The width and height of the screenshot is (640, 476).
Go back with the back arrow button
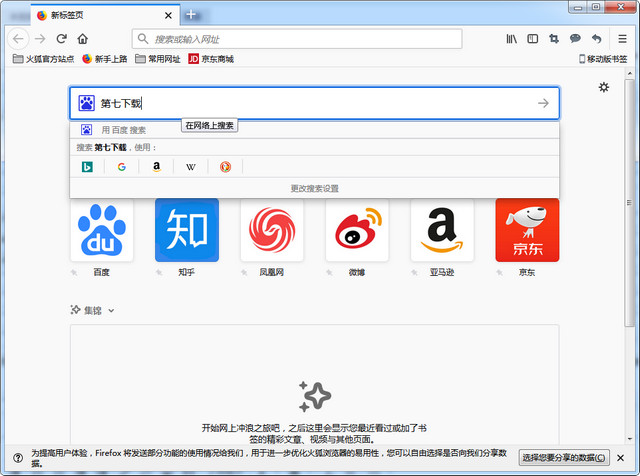[x=18, y=39]
